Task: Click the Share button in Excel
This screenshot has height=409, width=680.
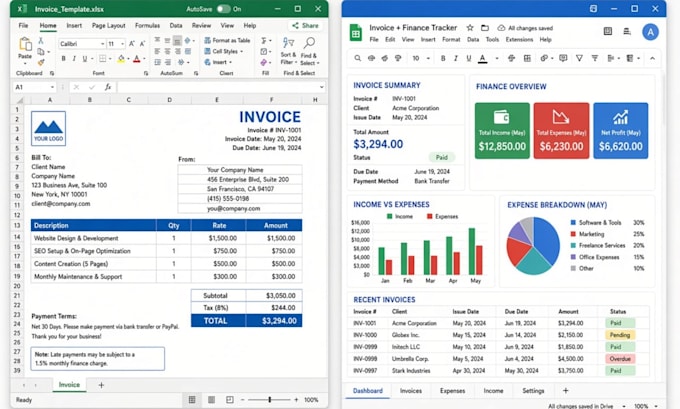Action: [x=305, y=26]
